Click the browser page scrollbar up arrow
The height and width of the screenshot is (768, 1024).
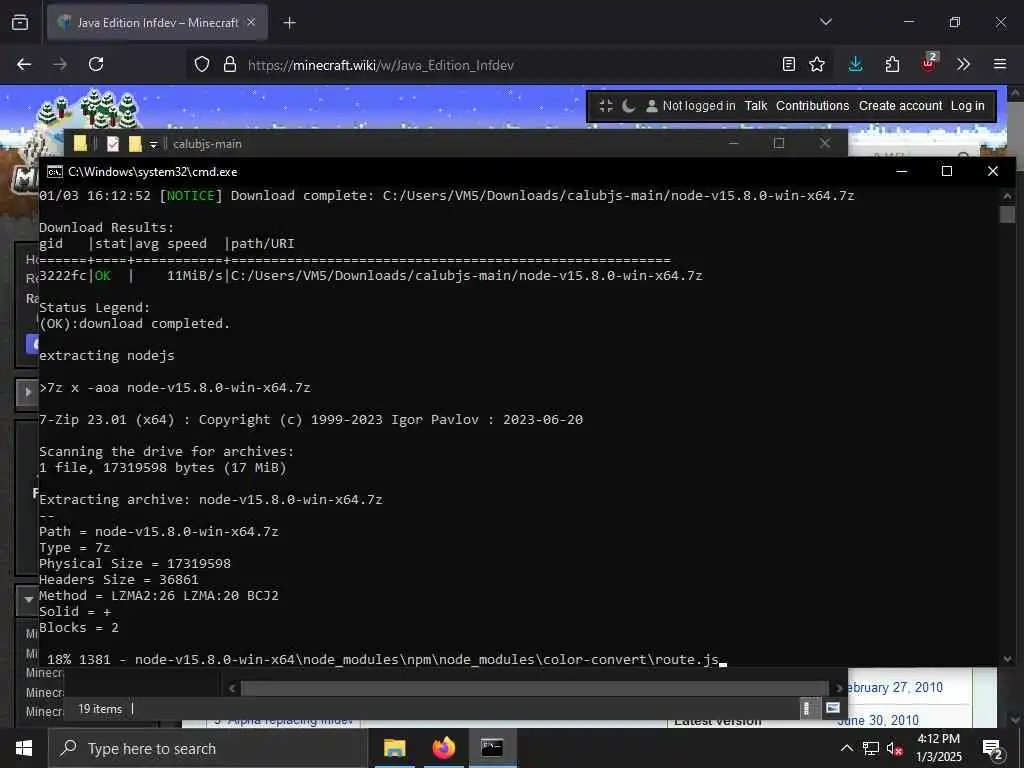1016,93
